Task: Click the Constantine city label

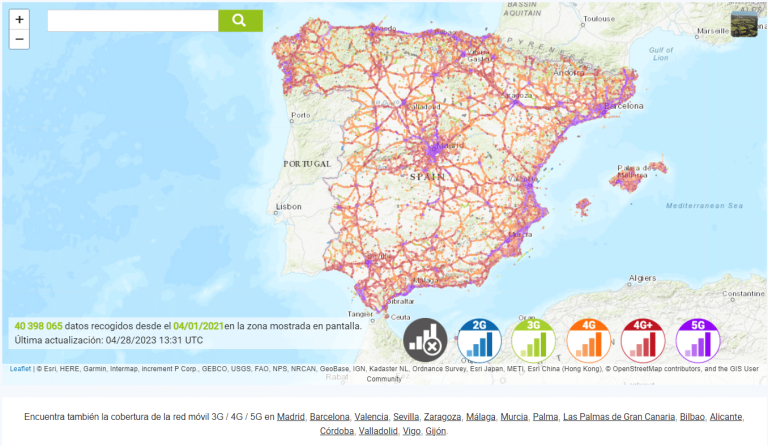Action: point(743,294)
